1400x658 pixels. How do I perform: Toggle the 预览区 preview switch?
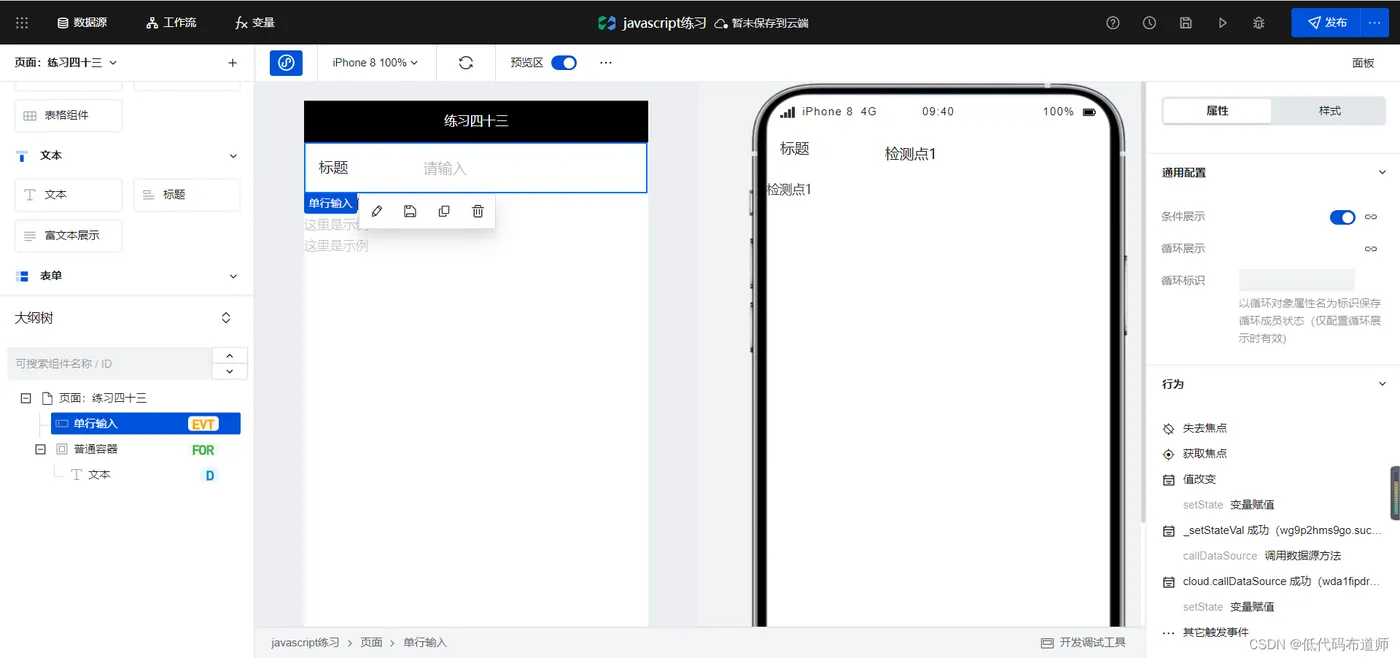tap(564, 62)
